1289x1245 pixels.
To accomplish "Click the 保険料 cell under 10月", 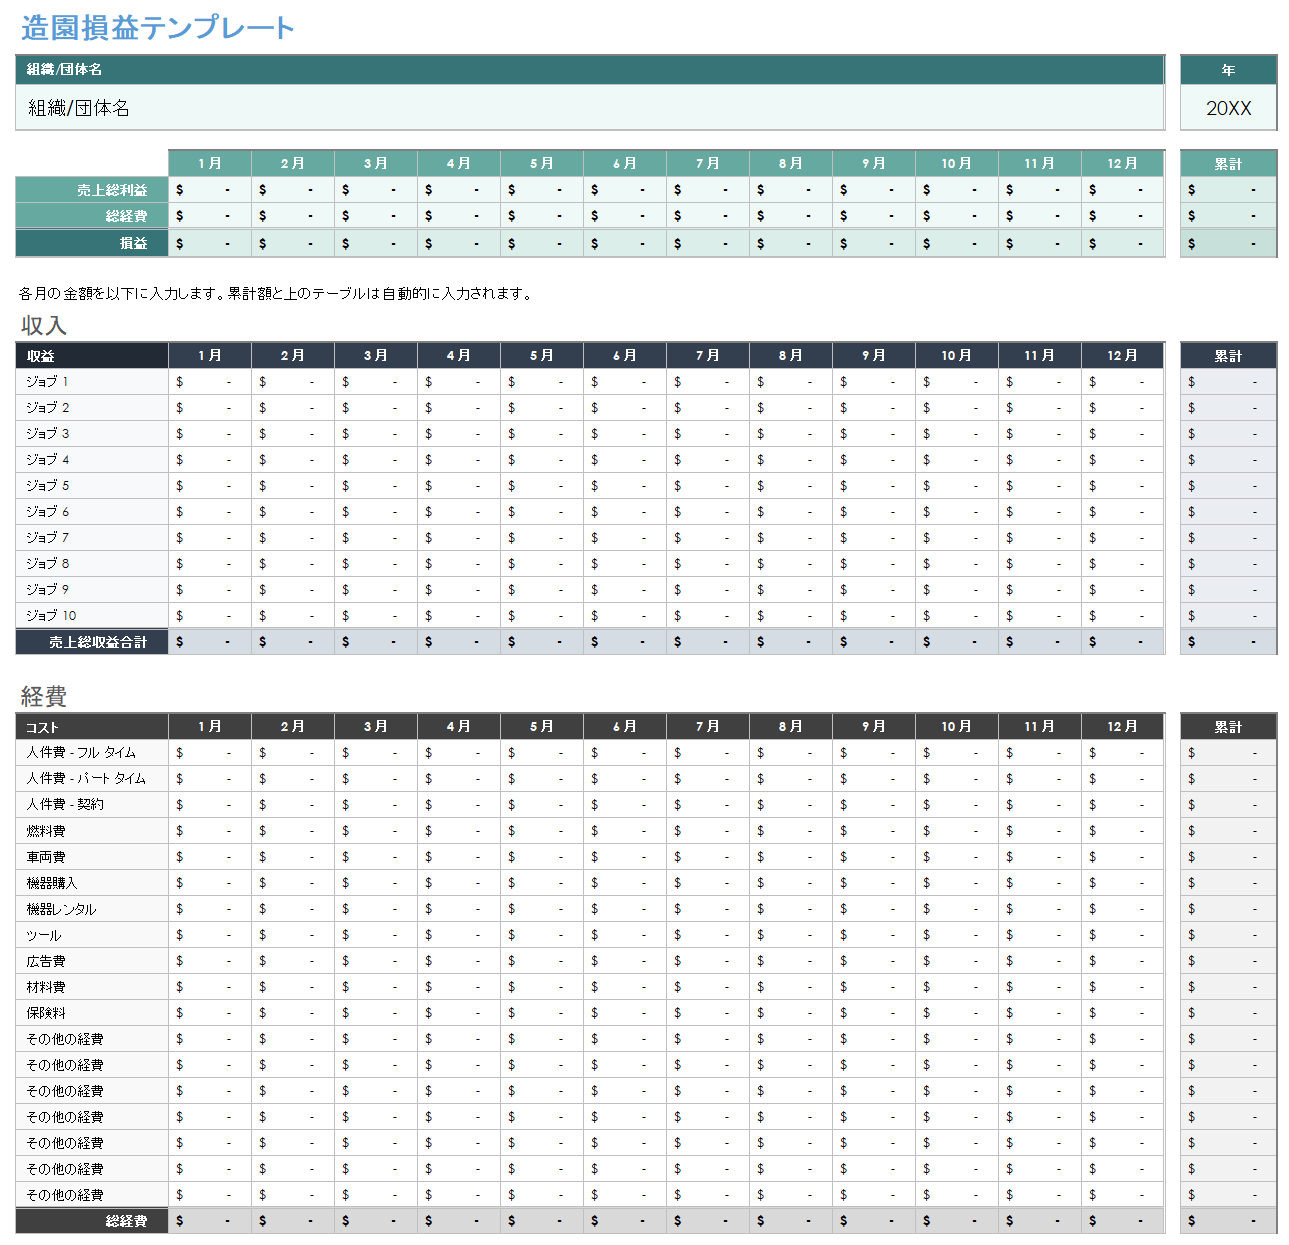I will point(957,1013).
